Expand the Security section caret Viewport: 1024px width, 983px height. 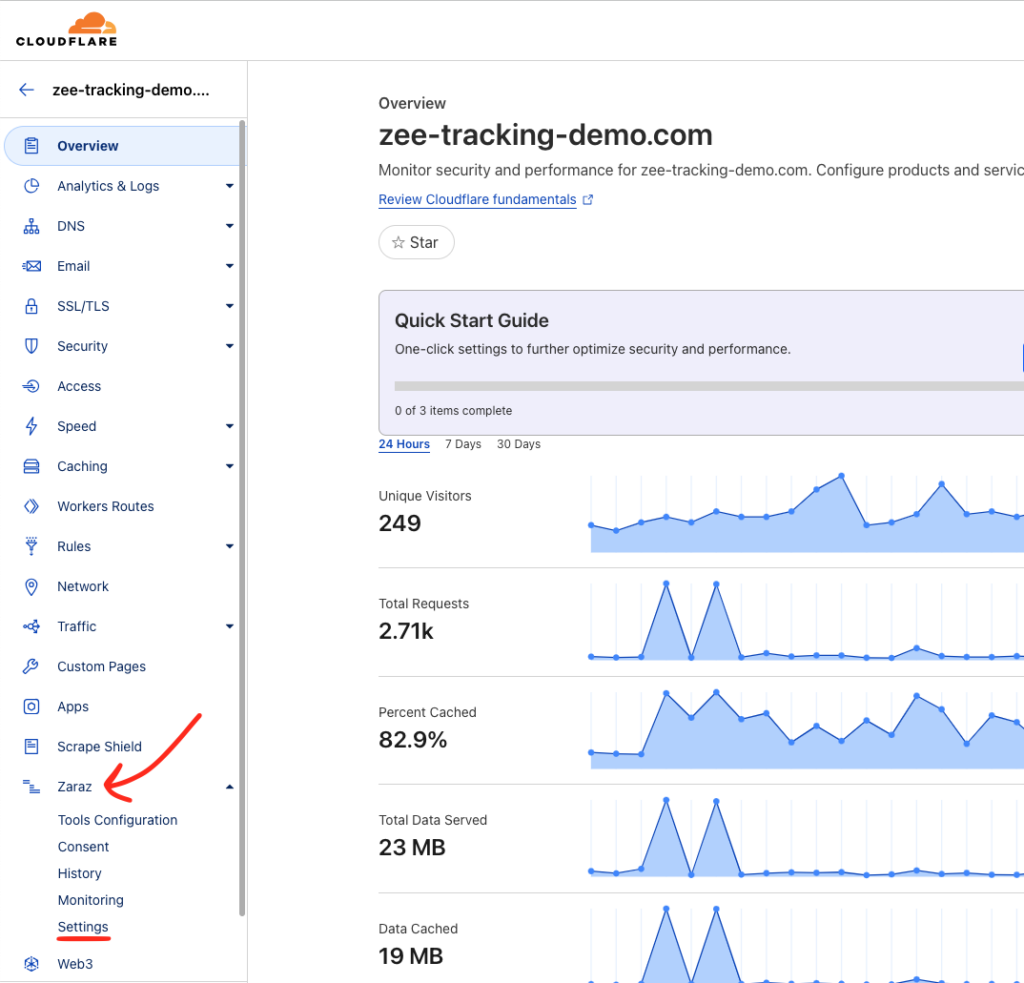coord(229,346)
